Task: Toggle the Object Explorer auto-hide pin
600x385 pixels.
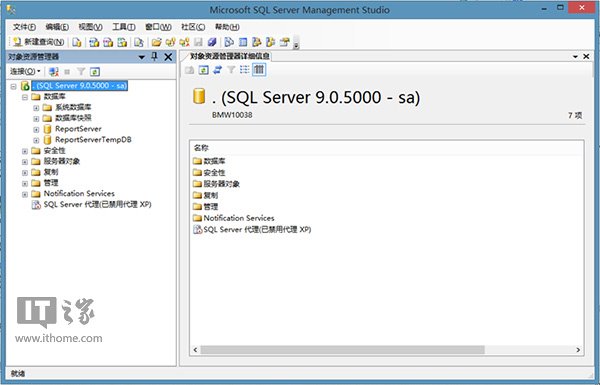Action: (x=154, y=57)
